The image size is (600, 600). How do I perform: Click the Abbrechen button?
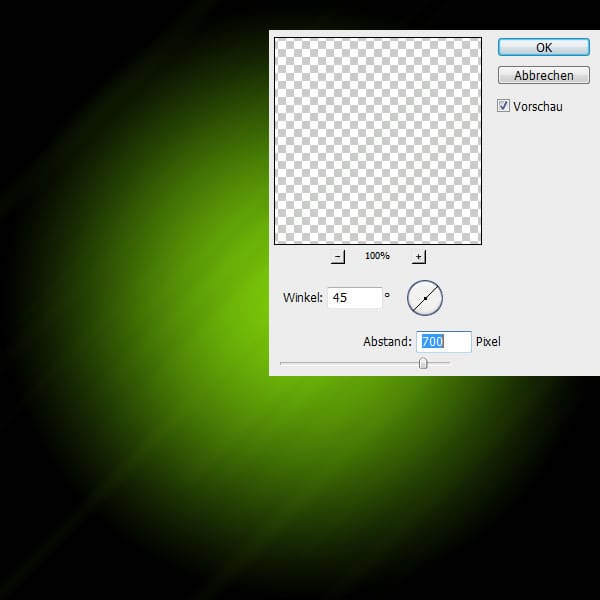tap(543, 75)
